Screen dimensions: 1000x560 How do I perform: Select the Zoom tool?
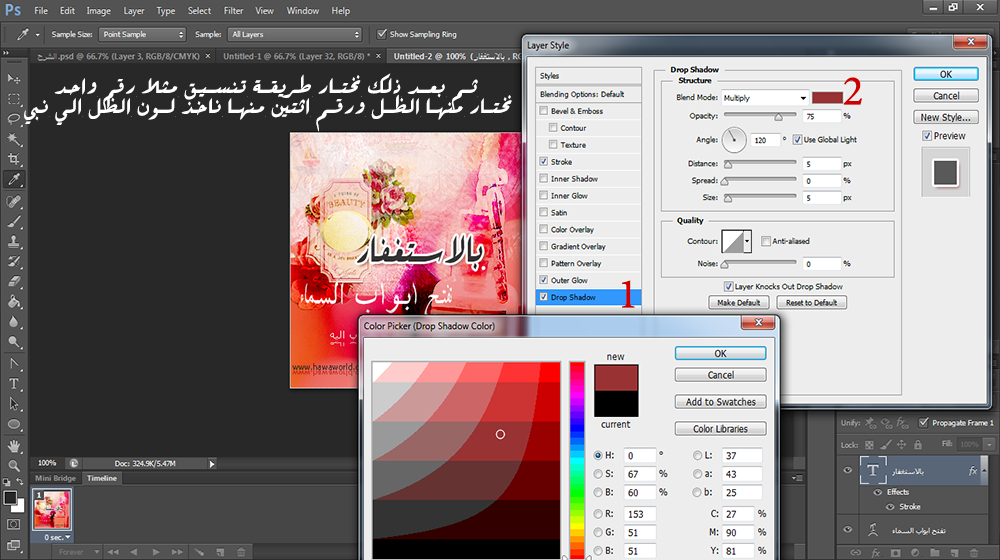click(x=14, y=465)
